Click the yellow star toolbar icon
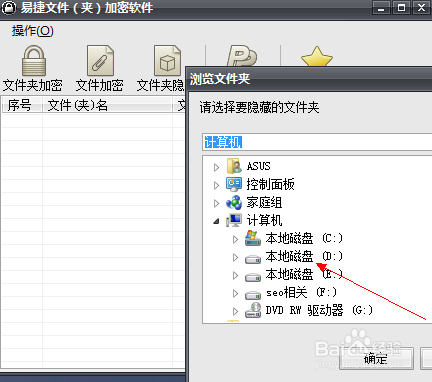The width and height of the screenshot is (432, 382). tap(317, 56)
